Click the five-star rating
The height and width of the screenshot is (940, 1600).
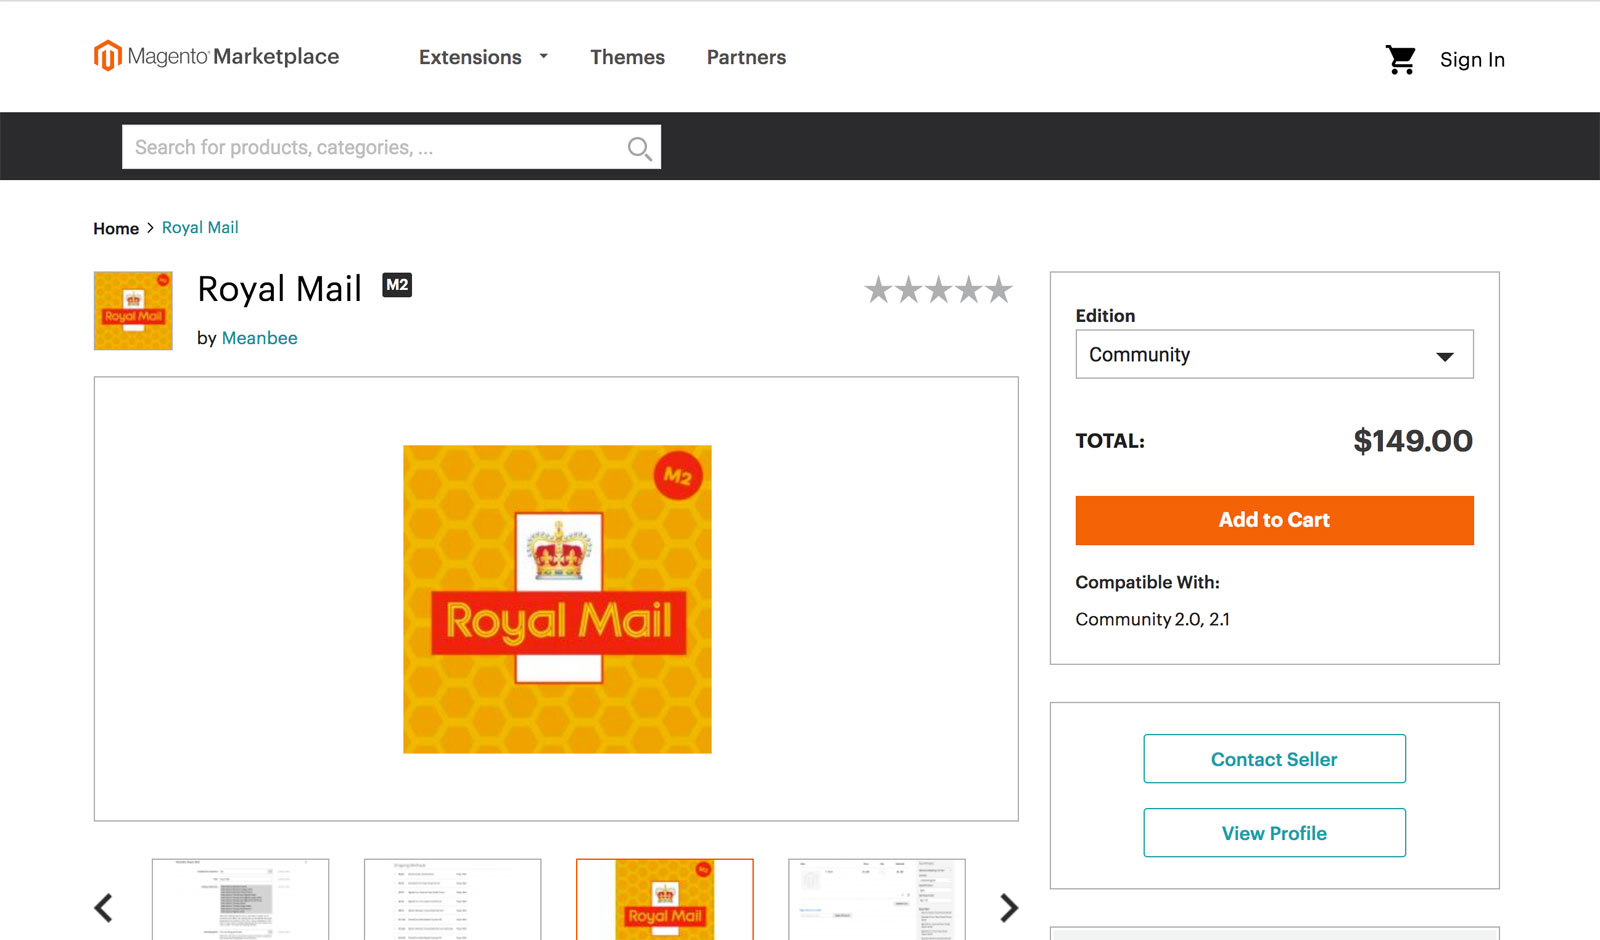coord(938,290)
